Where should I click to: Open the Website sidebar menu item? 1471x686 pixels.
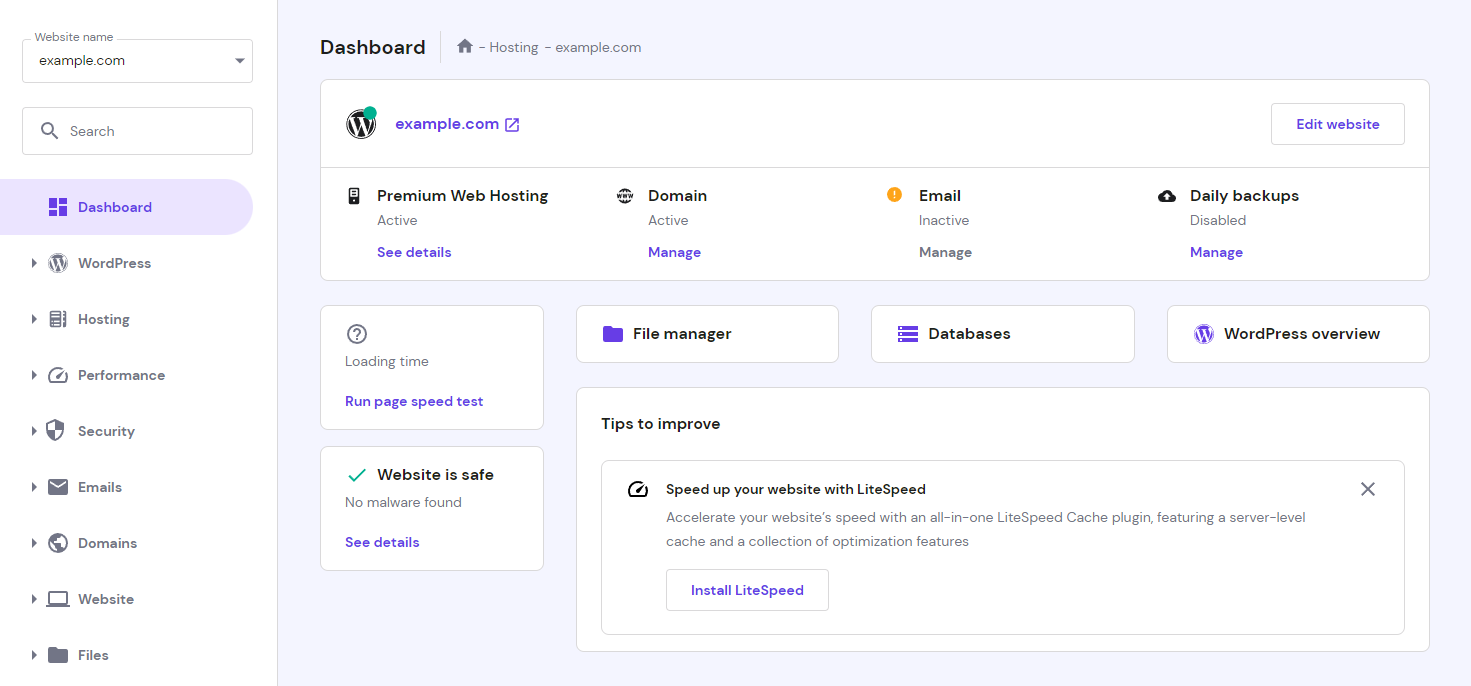[x=126, y=599]
